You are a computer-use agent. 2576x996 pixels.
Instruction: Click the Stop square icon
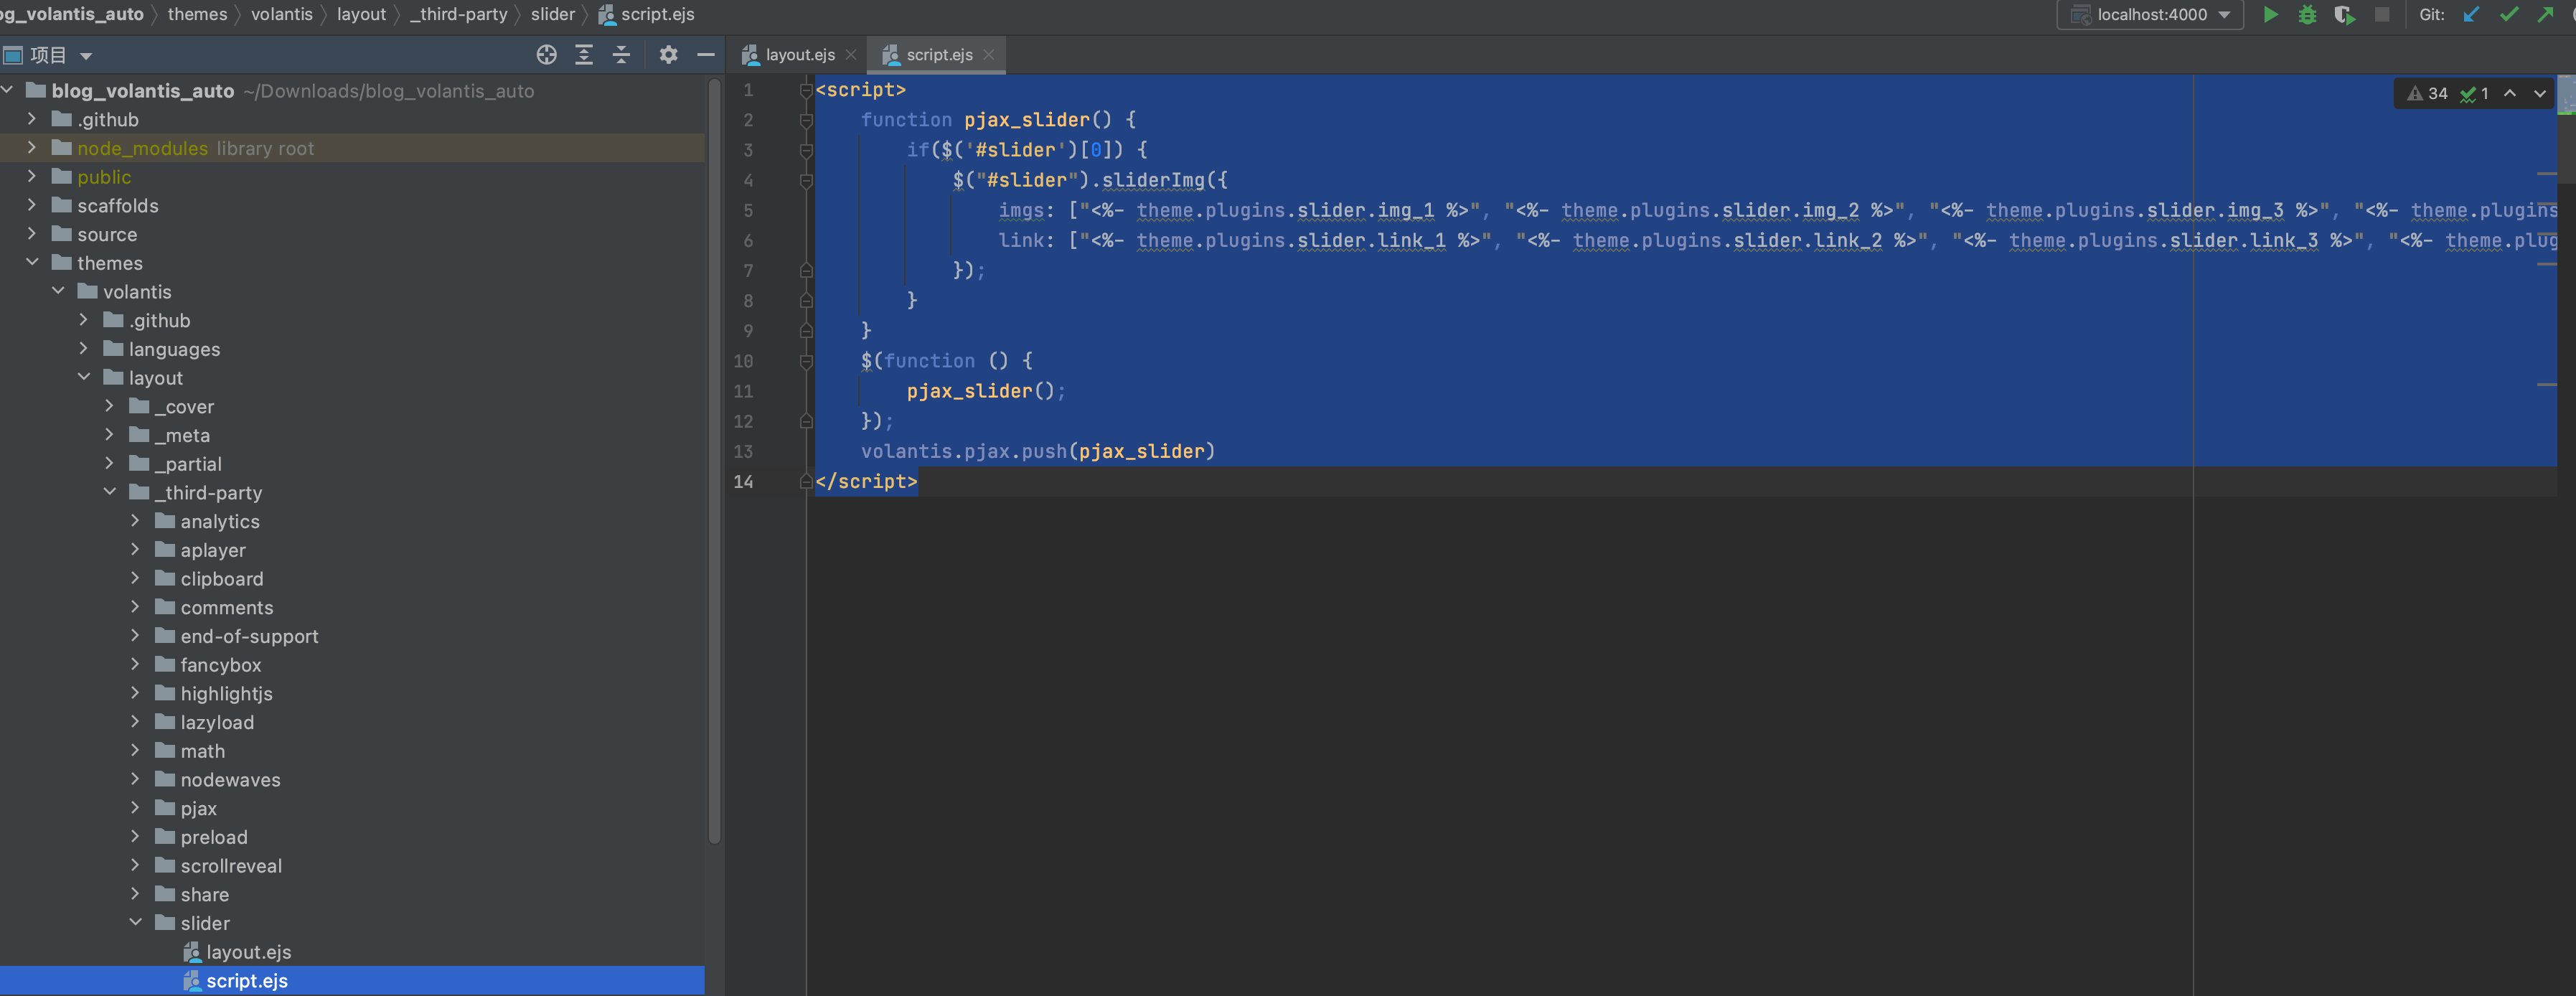tap(2383, 15)
